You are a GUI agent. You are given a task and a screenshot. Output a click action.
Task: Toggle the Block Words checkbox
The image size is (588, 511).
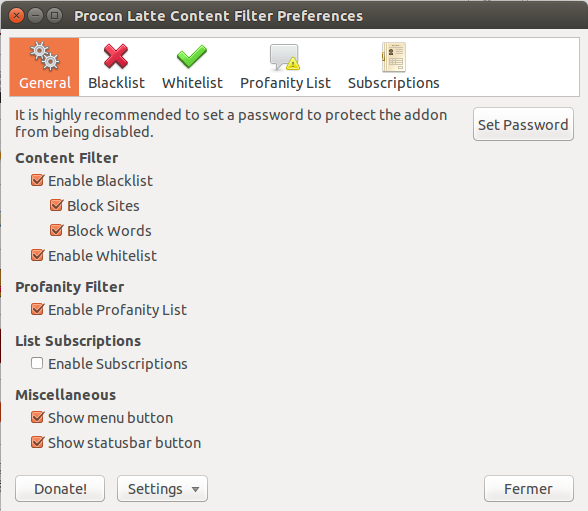pyautogui.click(x=56, y=230)
